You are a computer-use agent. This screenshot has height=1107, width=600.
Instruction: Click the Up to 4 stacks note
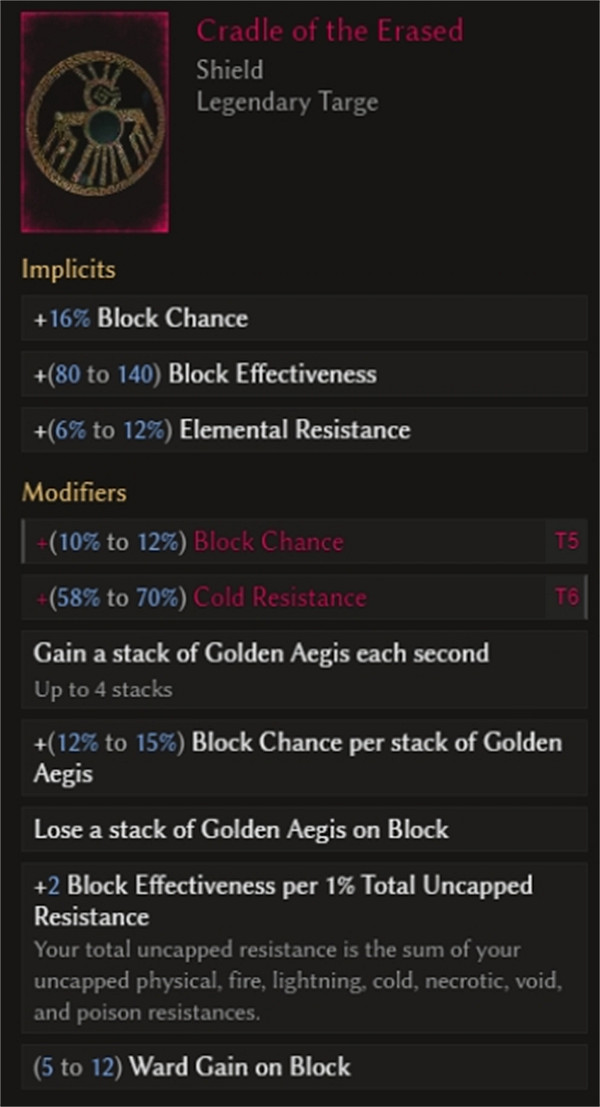coord(102,689)
